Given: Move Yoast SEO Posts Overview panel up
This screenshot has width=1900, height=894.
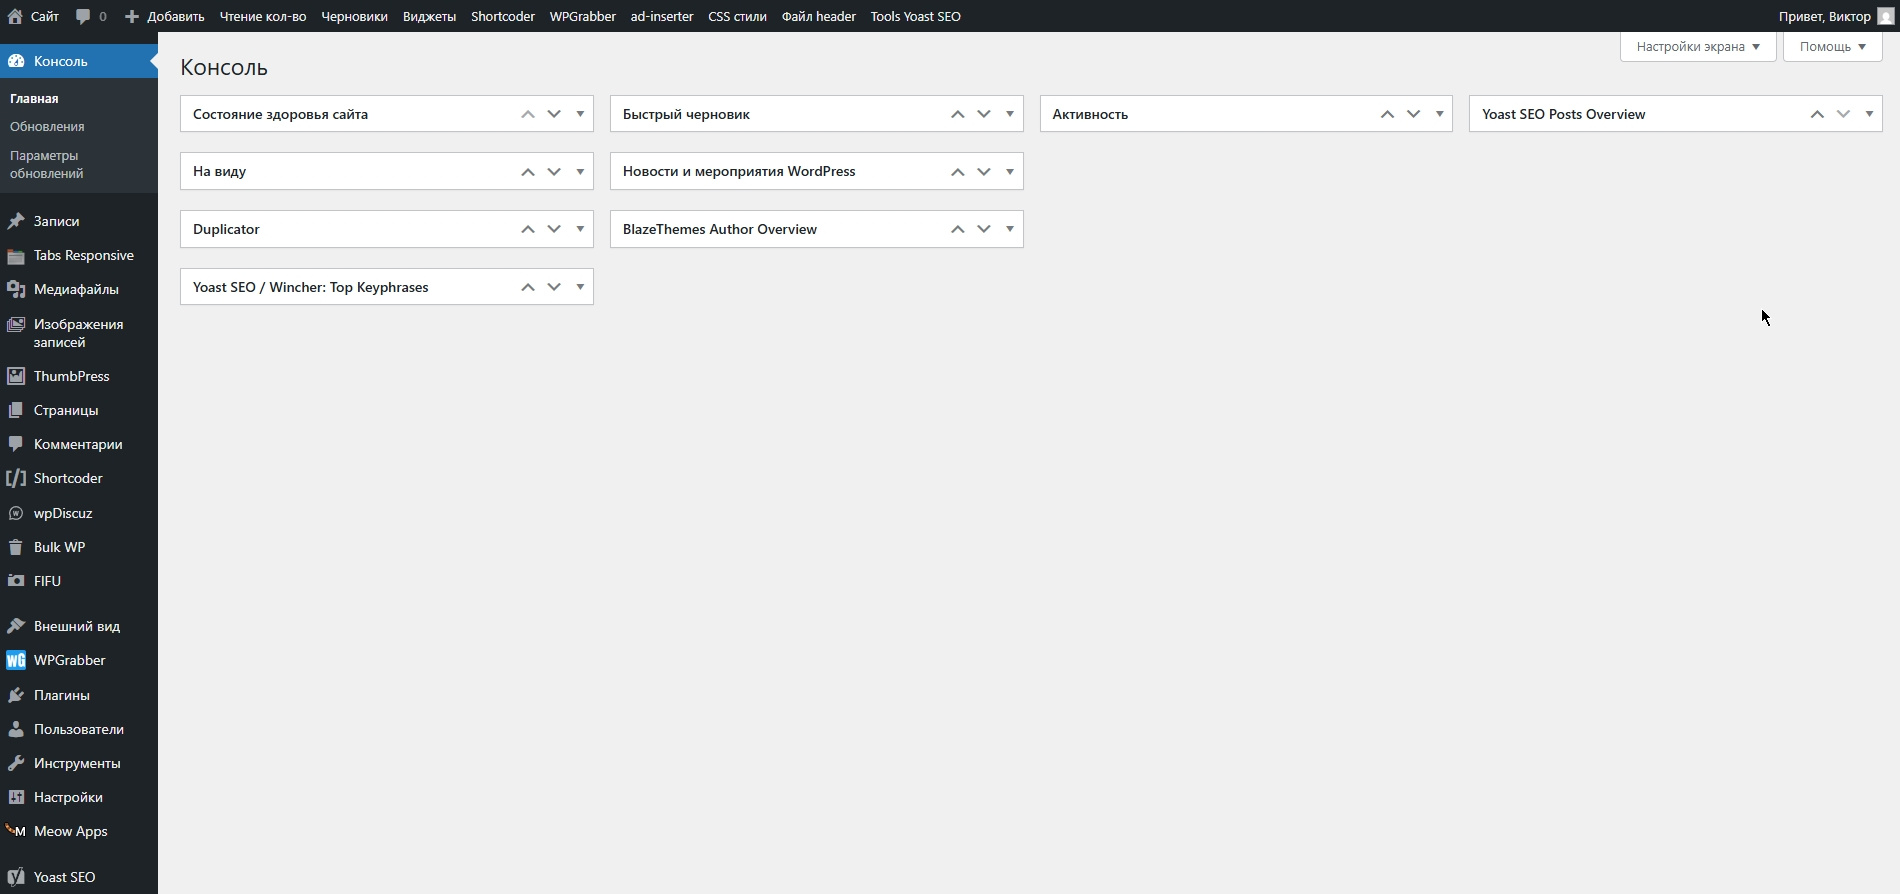Looking at the screenshot, I should tap(1817, 114).
